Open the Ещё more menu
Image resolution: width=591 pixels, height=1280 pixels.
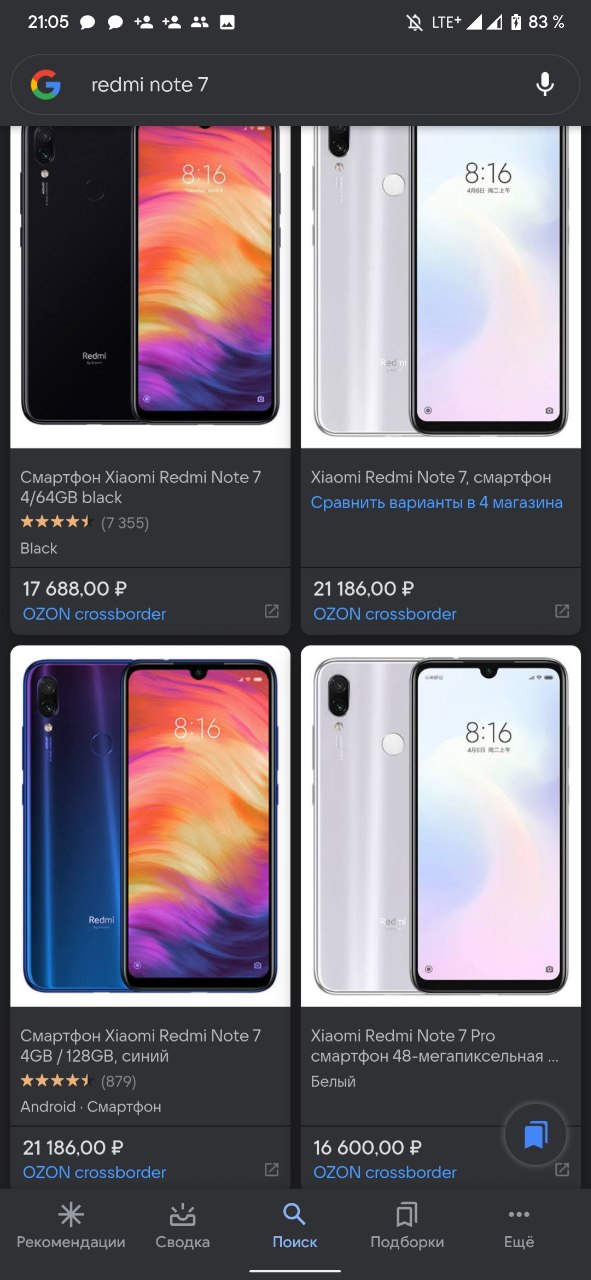tap(519, 1227)
